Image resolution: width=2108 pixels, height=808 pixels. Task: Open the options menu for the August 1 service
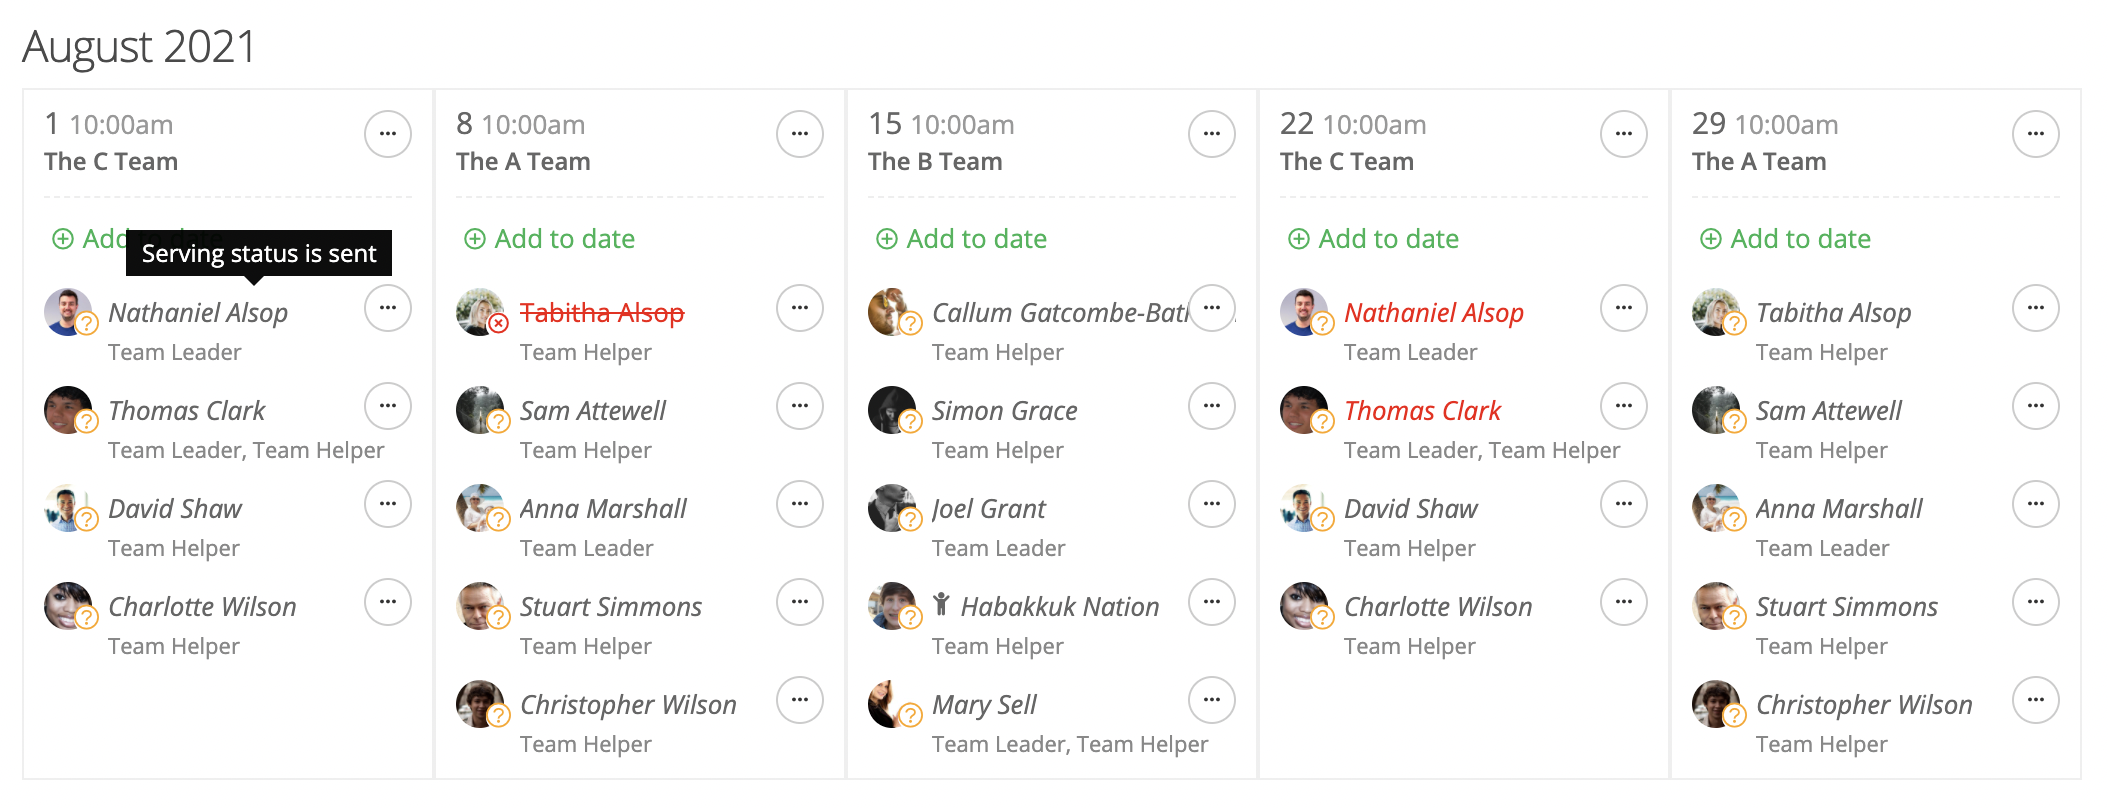coord(388,133)
